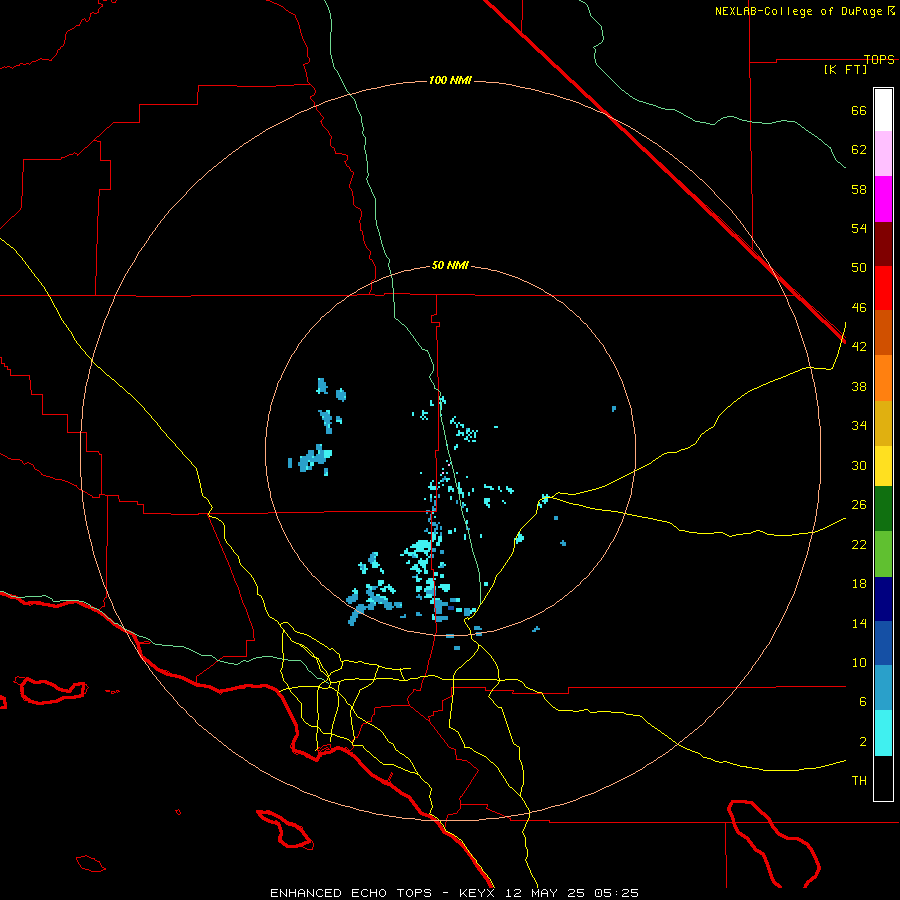
Task: Click the legend value 30
Action: click(x=859, y=465)
